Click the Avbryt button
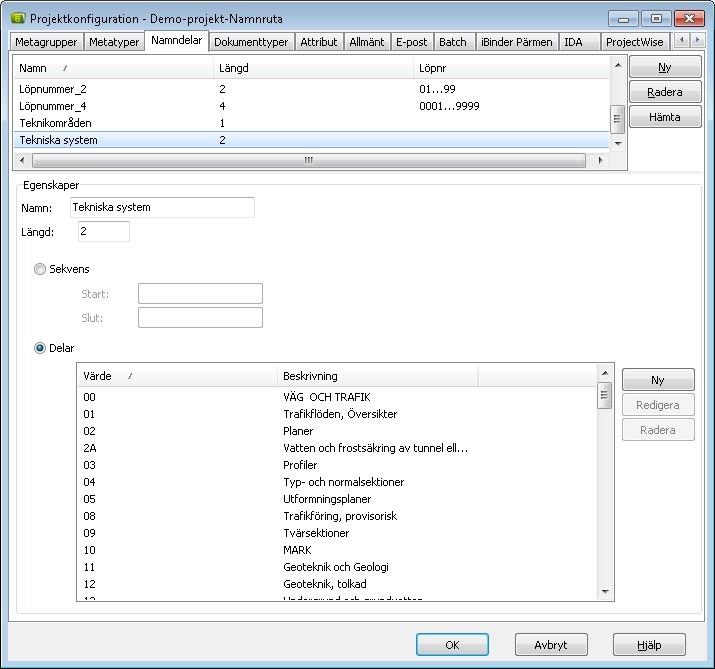Screen dimensions: 715x669 click(551, 645)
